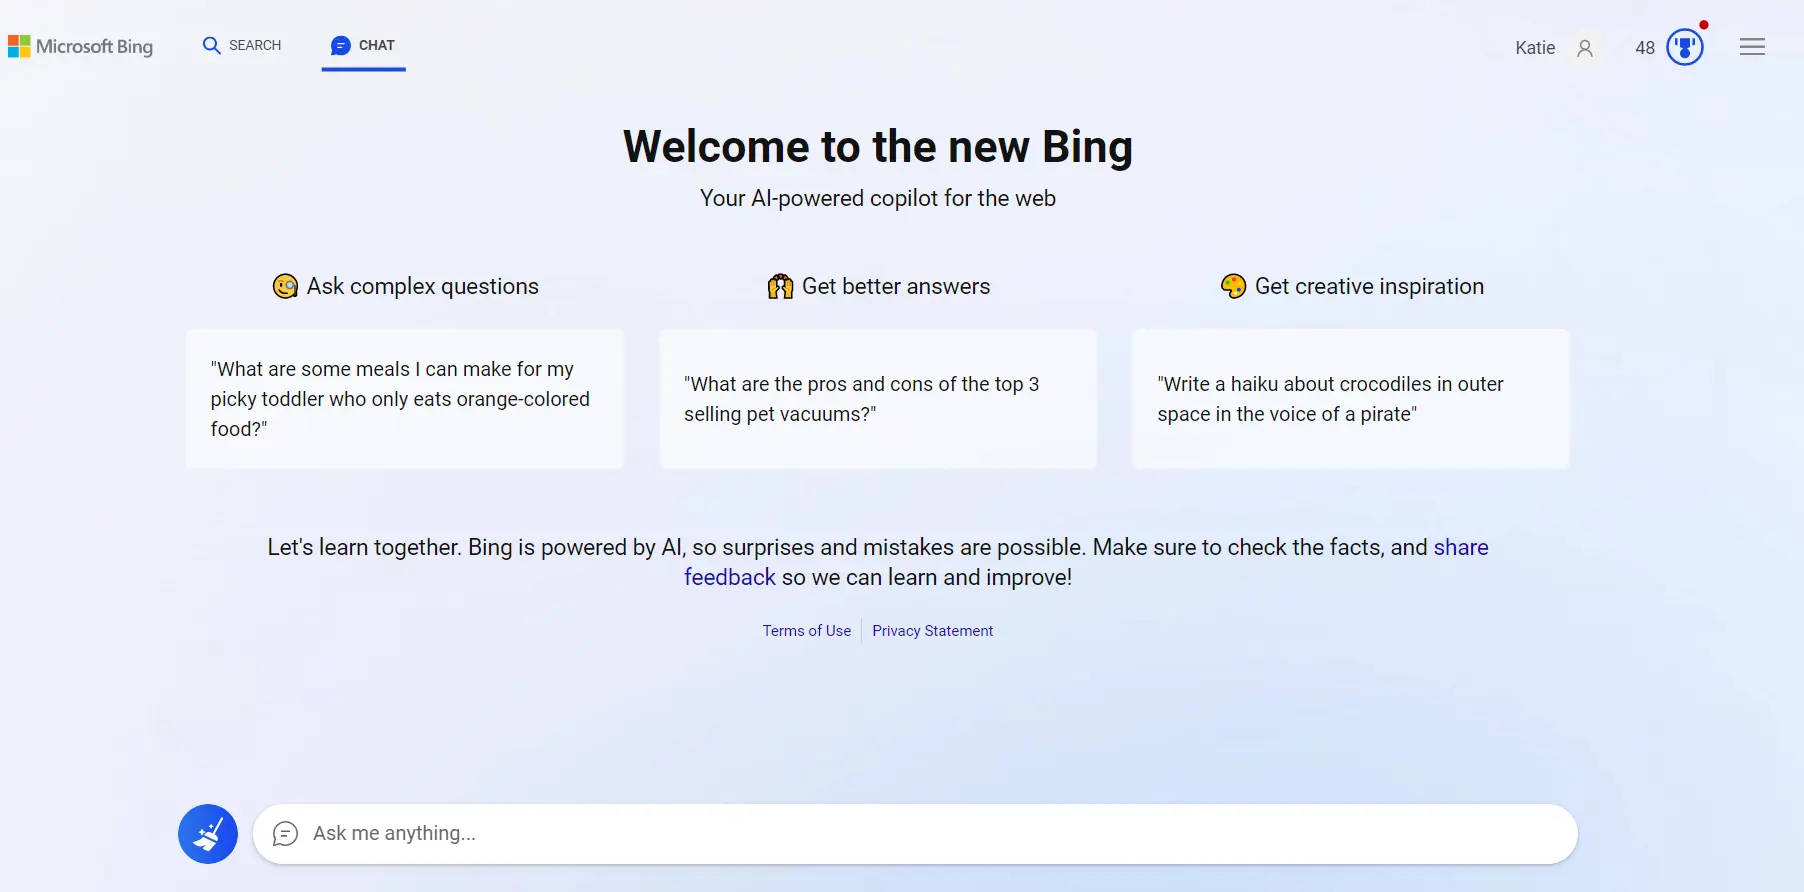Click the Get creative inspiration palette emoji
1804x892 pixels.
[1233, 286]
